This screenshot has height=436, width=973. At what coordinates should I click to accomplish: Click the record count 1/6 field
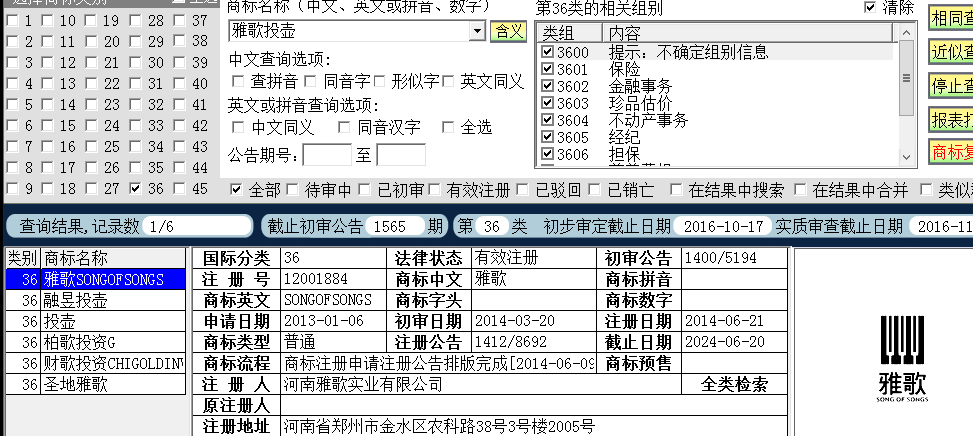pos(196,226)
